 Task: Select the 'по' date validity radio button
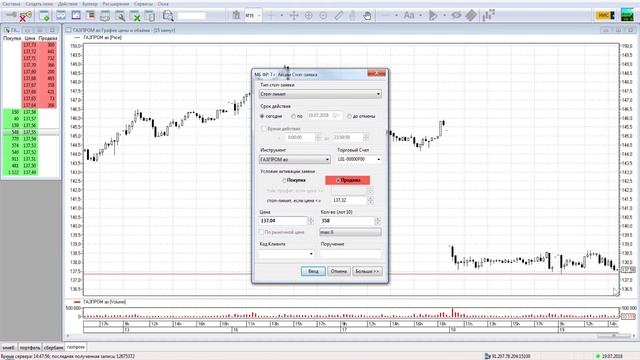(x=293, y=116)
